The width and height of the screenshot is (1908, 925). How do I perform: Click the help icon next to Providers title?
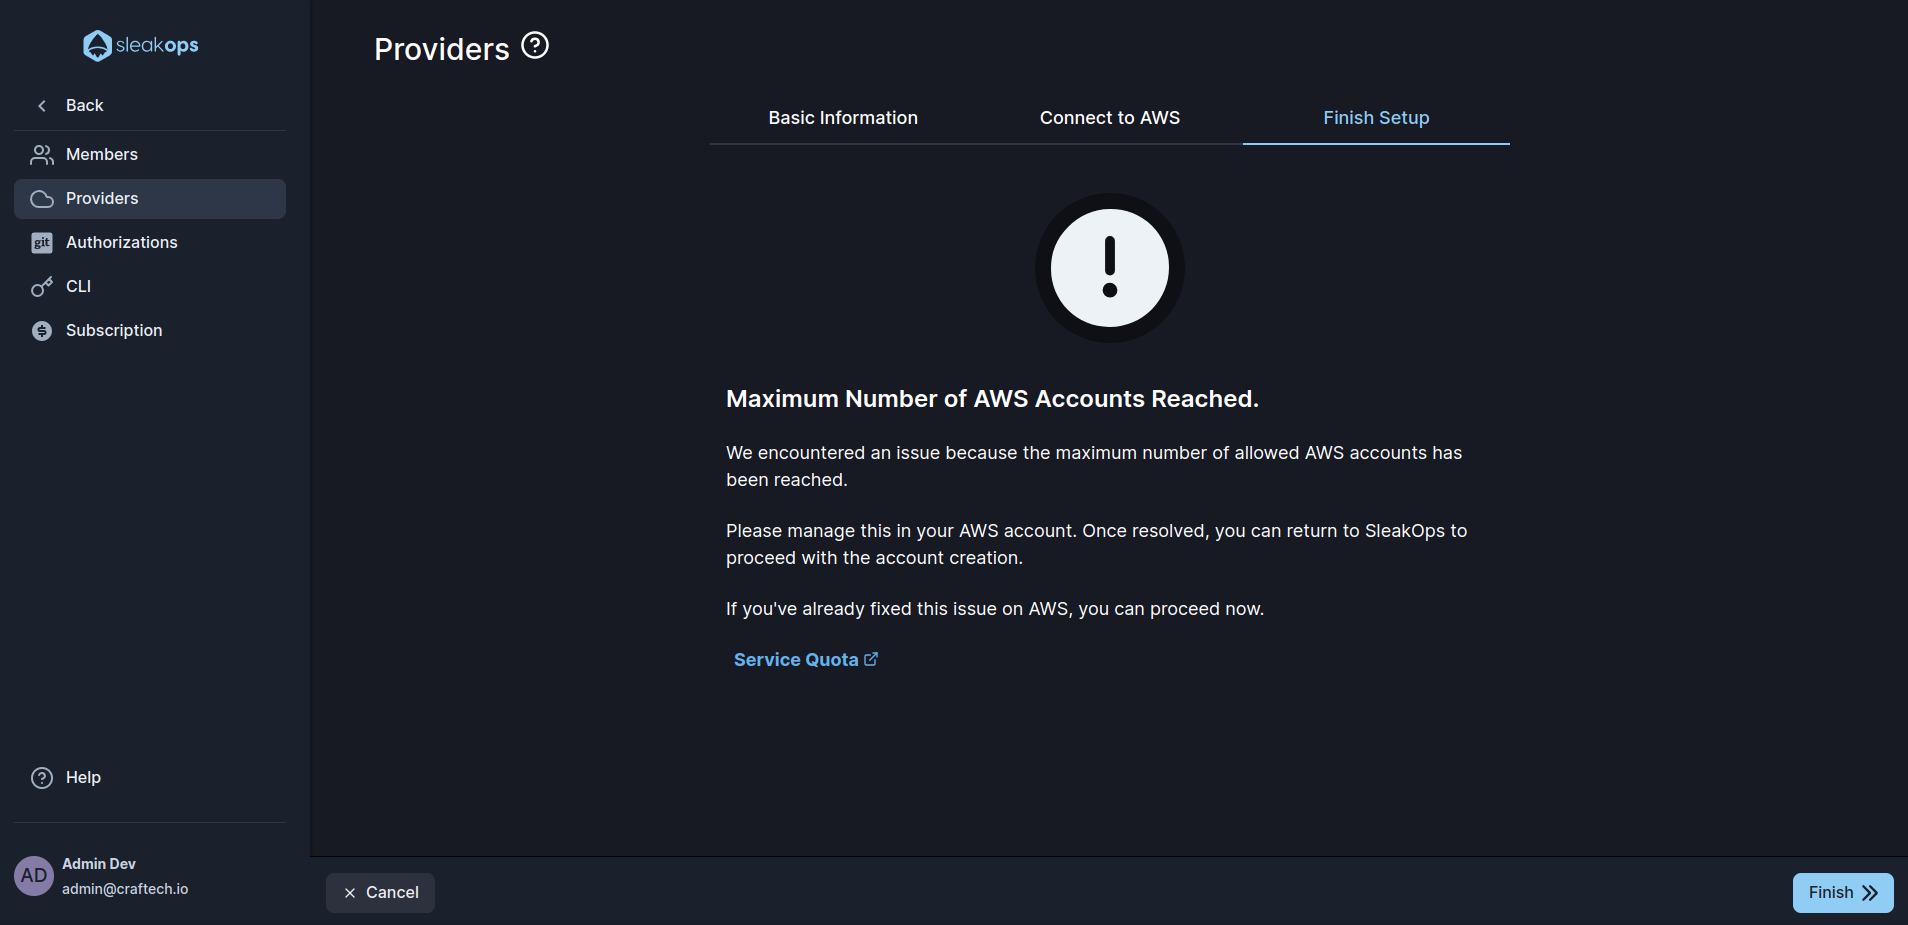(x=535, y=46)
